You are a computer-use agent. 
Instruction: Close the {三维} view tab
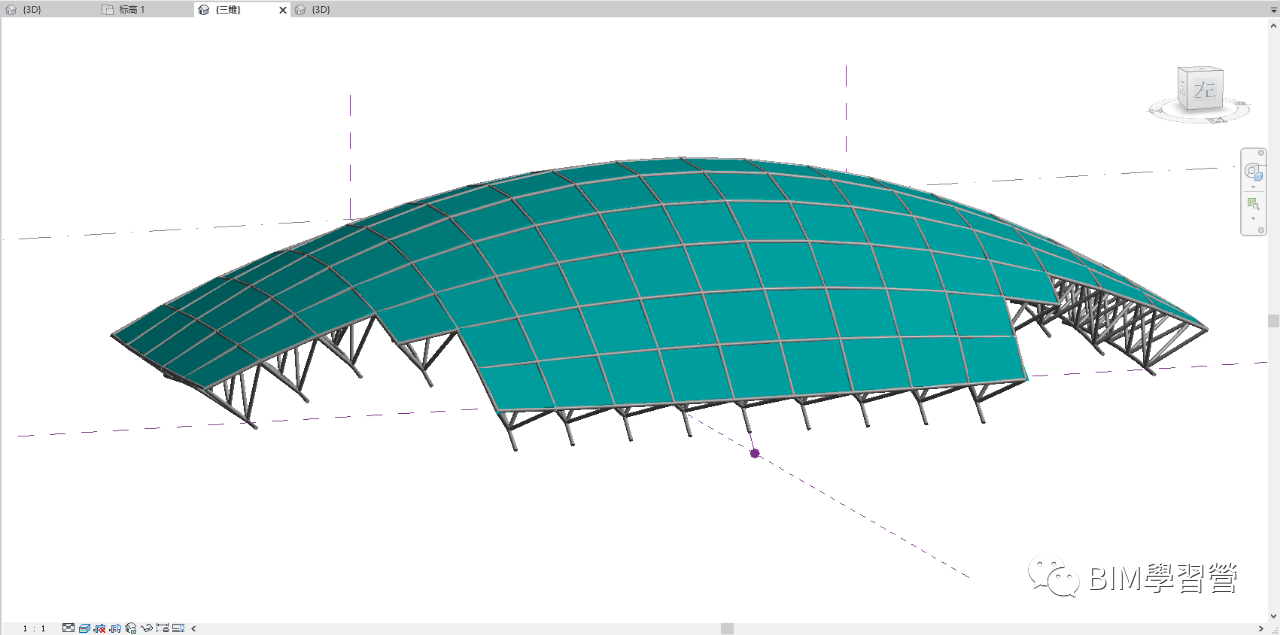point(282,10)
